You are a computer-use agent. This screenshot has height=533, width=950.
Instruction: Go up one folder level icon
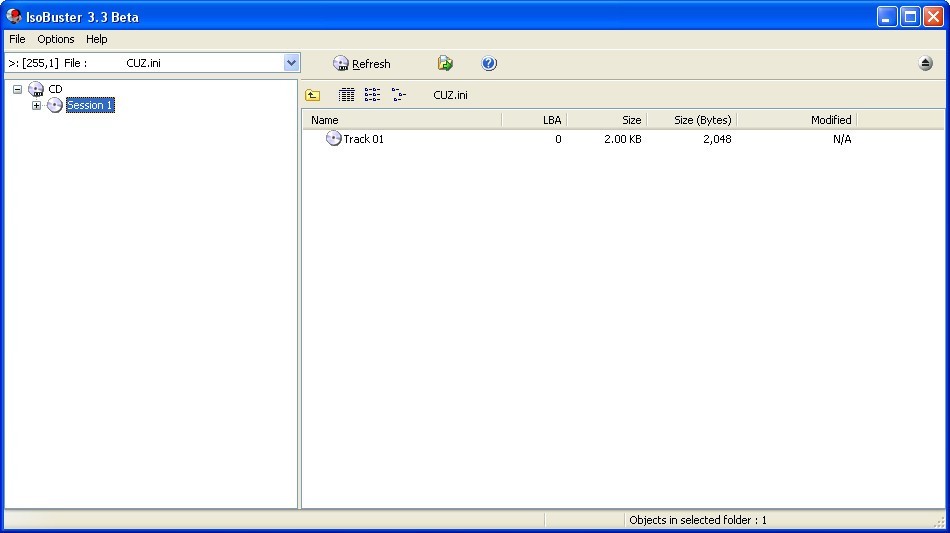[313, 94]
